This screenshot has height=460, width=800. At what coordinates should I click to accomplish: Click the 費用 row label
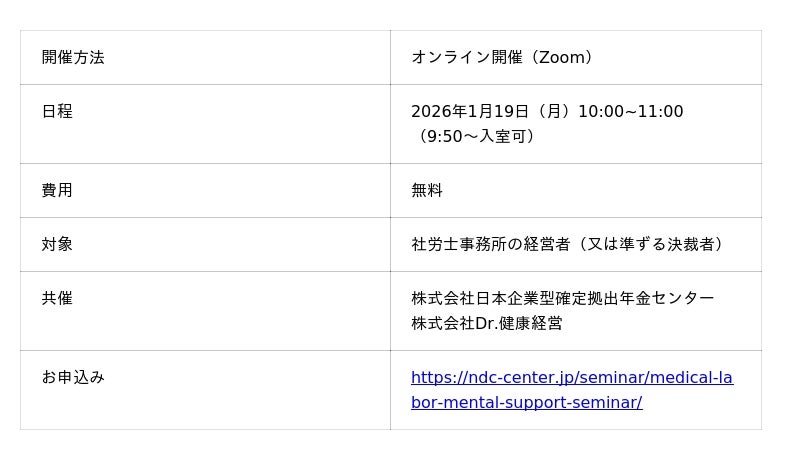(57, 191)
